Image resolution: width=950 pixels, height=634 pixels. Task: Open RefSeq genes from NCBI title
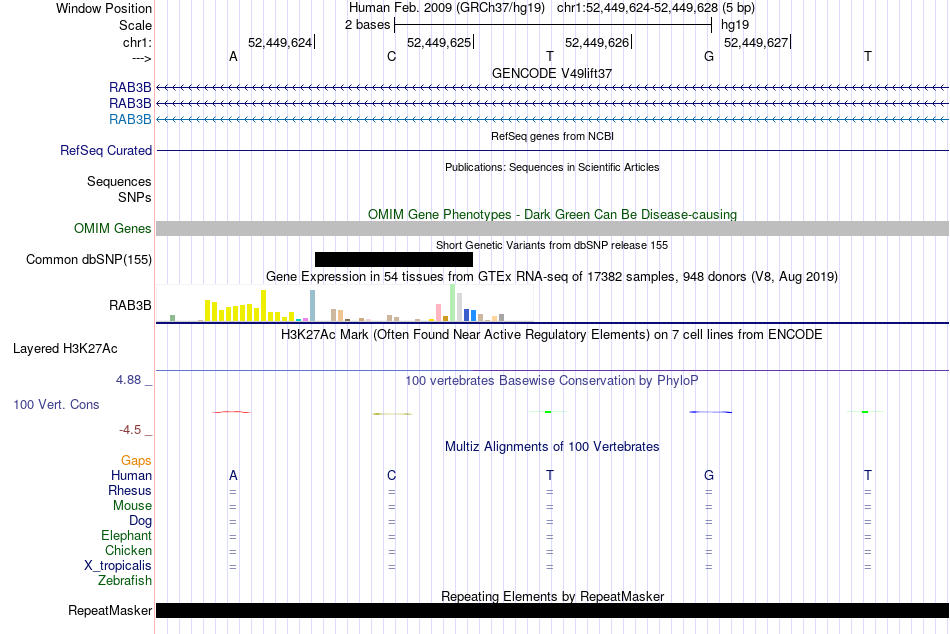tap(553, 136)
